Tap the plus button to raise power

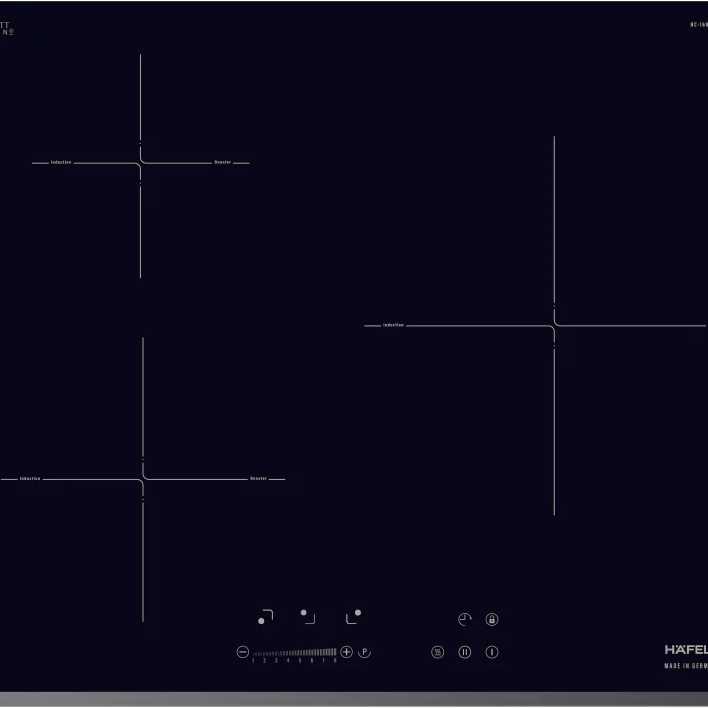pos(346,652)
